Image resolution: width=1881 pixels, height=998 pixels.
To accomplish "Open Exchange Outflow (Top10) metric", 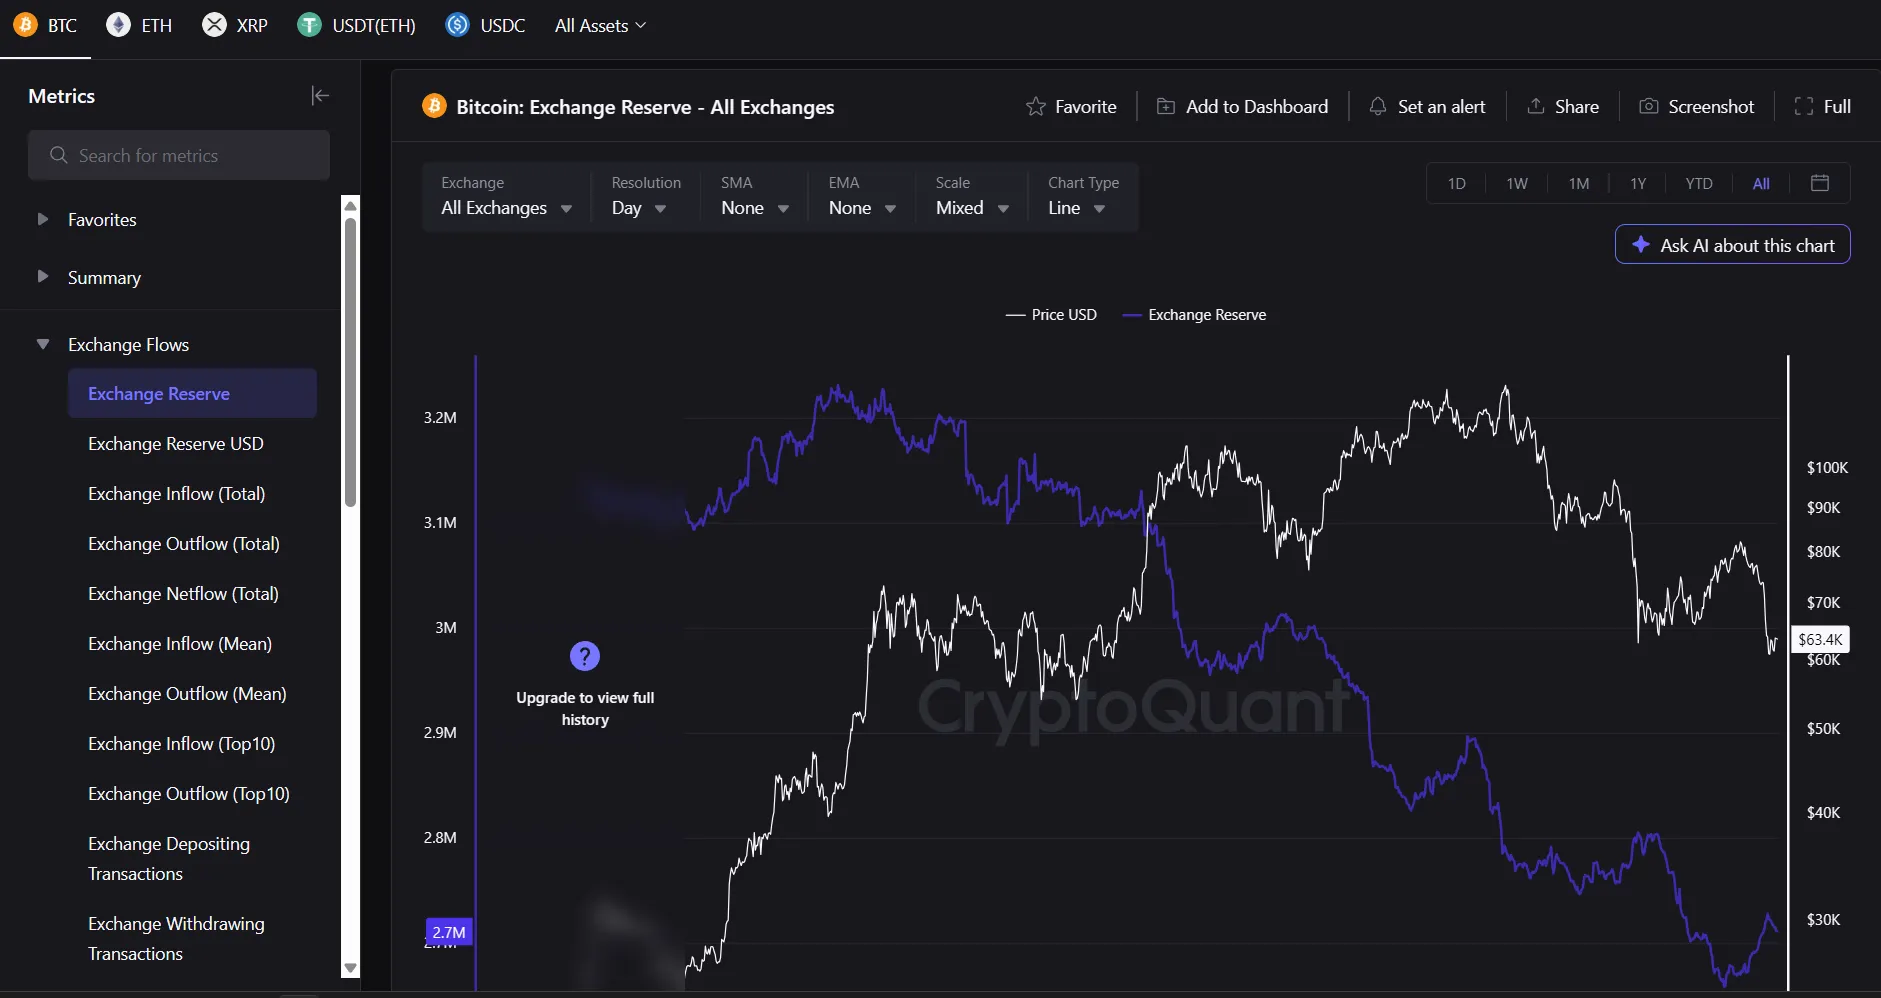I will [189, 793].
